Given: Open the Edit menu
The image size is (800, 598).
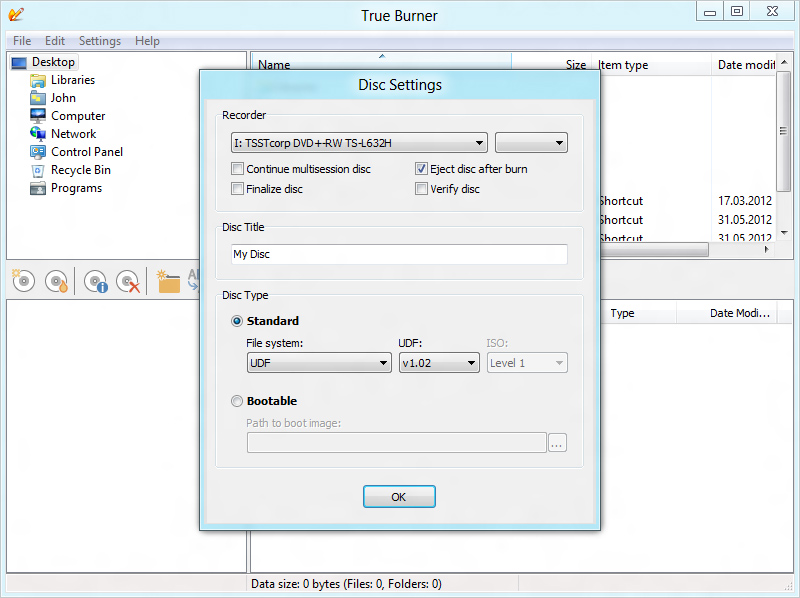Looking at the screenshot, I should 55,41.
